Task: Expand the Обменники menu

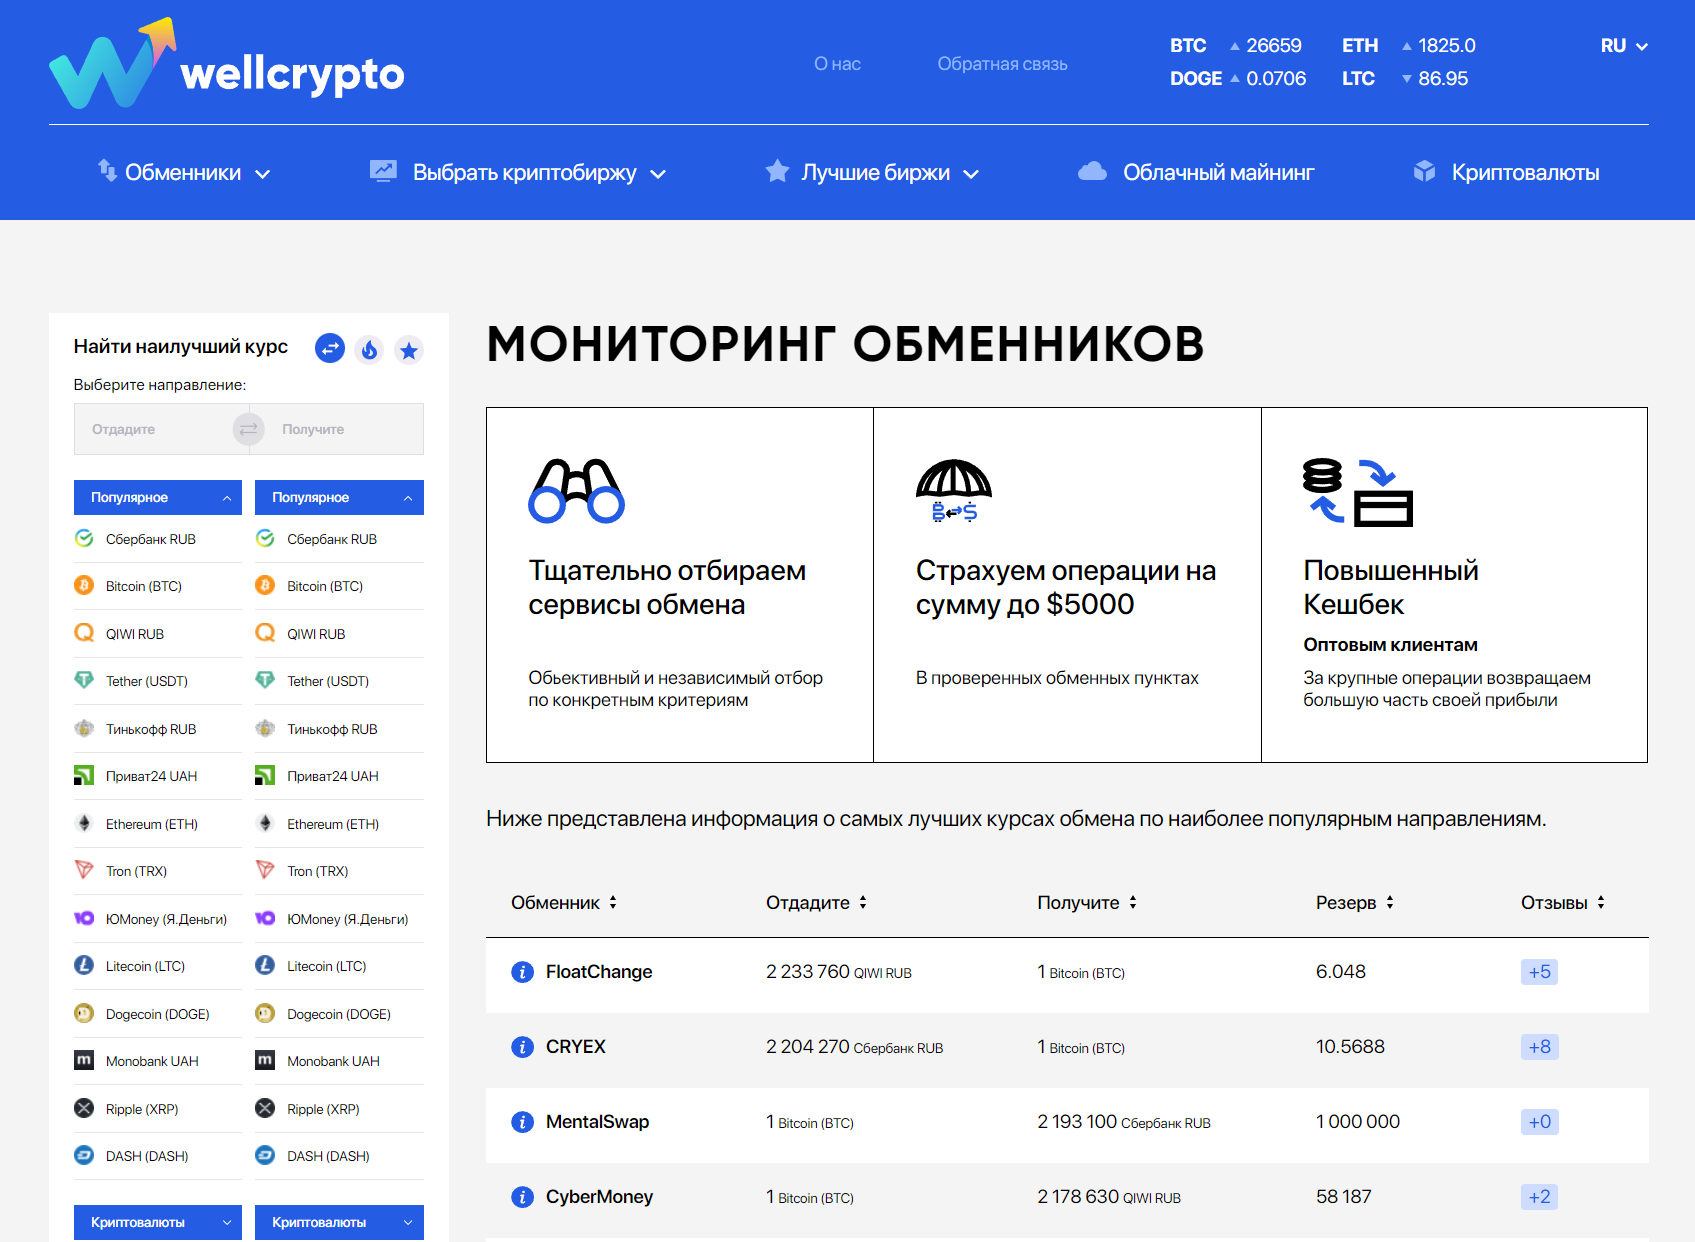Action: point(184,172)
